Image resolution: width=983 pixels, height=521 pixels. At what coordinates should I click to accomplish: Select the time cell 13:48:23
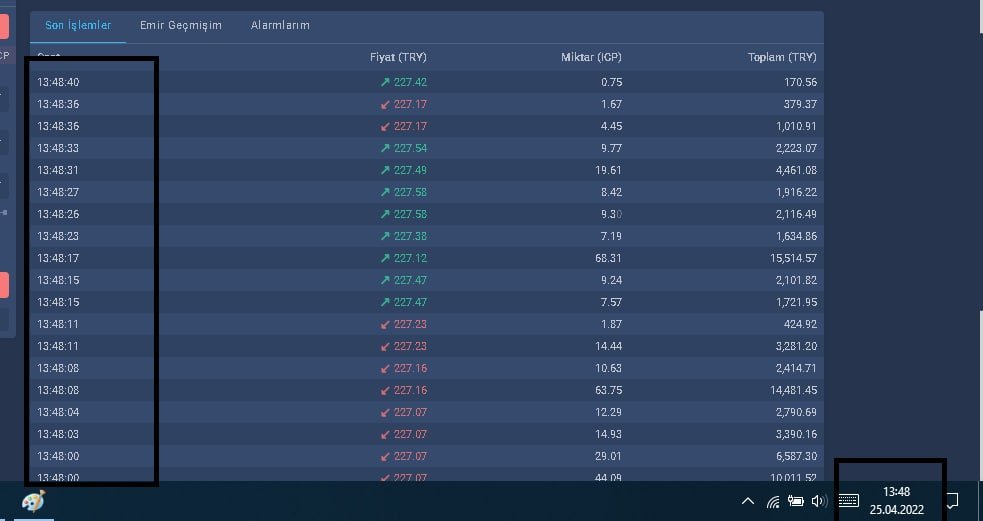click(58, 236)
